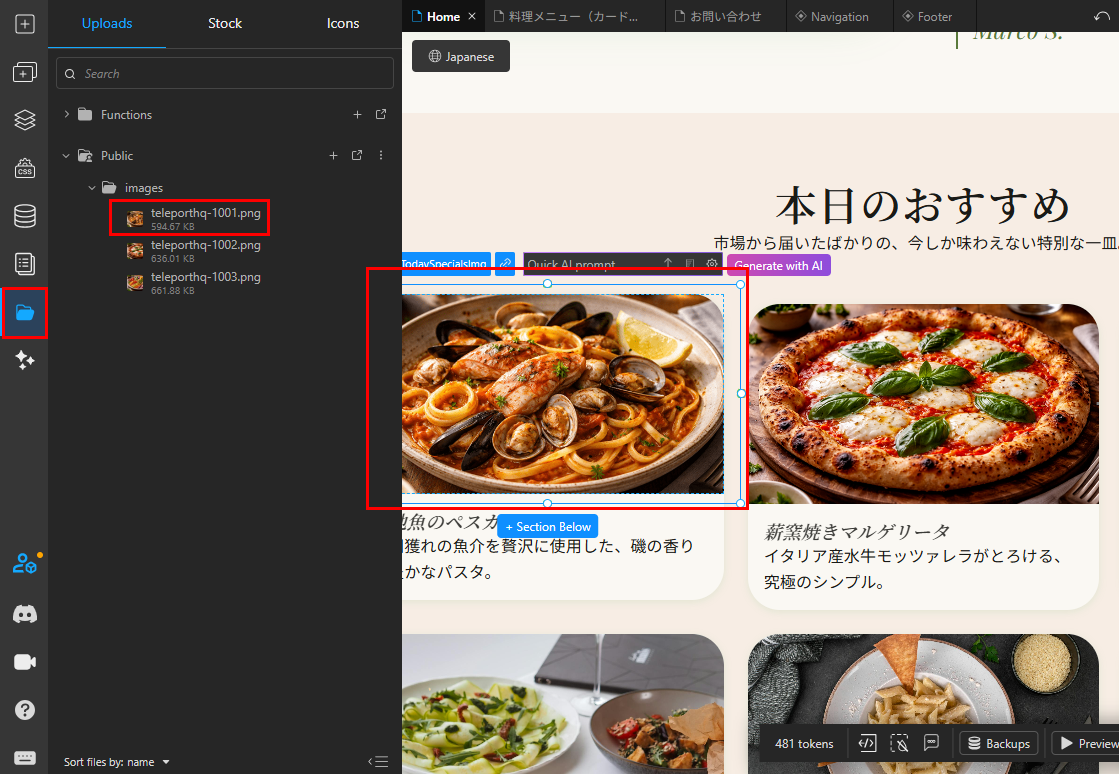
Task: Open the code view icon in the bottom bar
Action: (868, 743)
